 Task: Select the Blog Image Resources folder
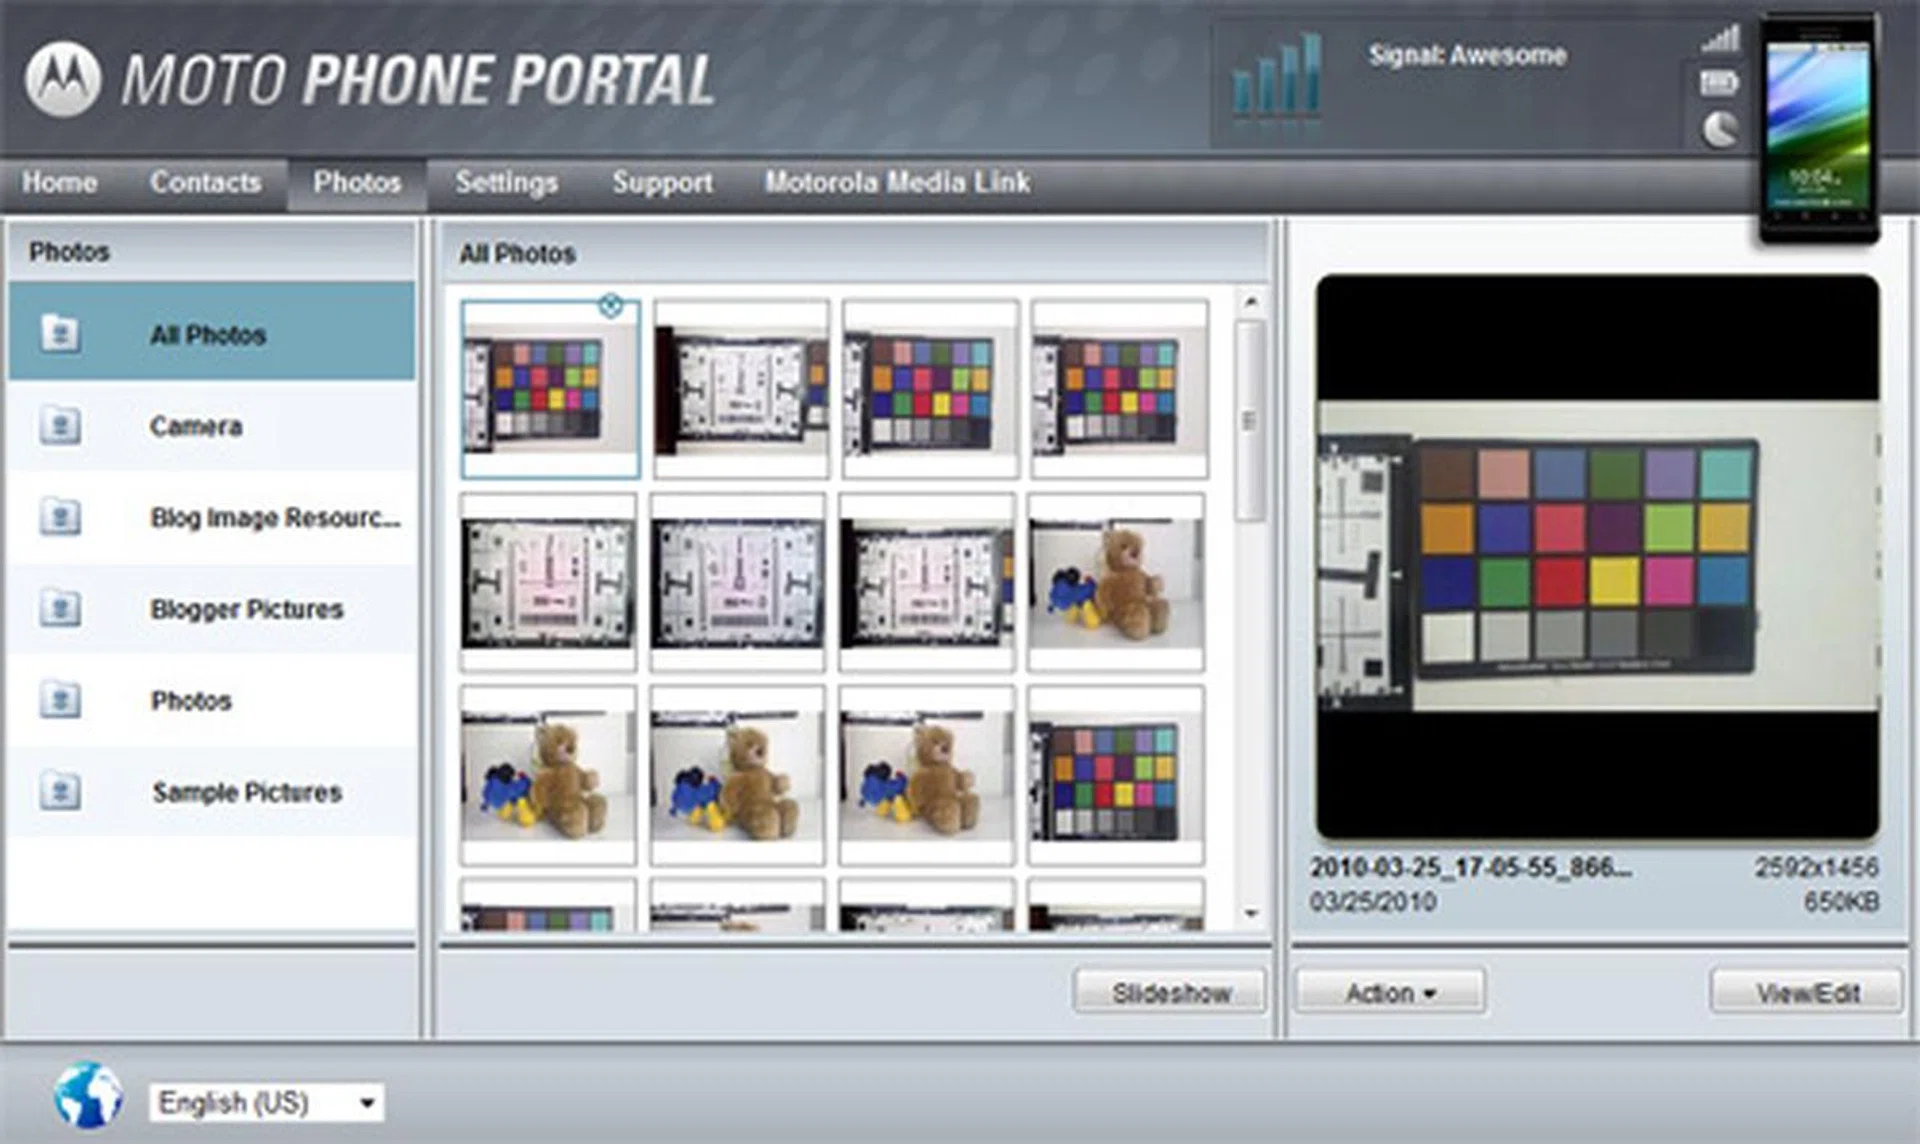point(274,518)
